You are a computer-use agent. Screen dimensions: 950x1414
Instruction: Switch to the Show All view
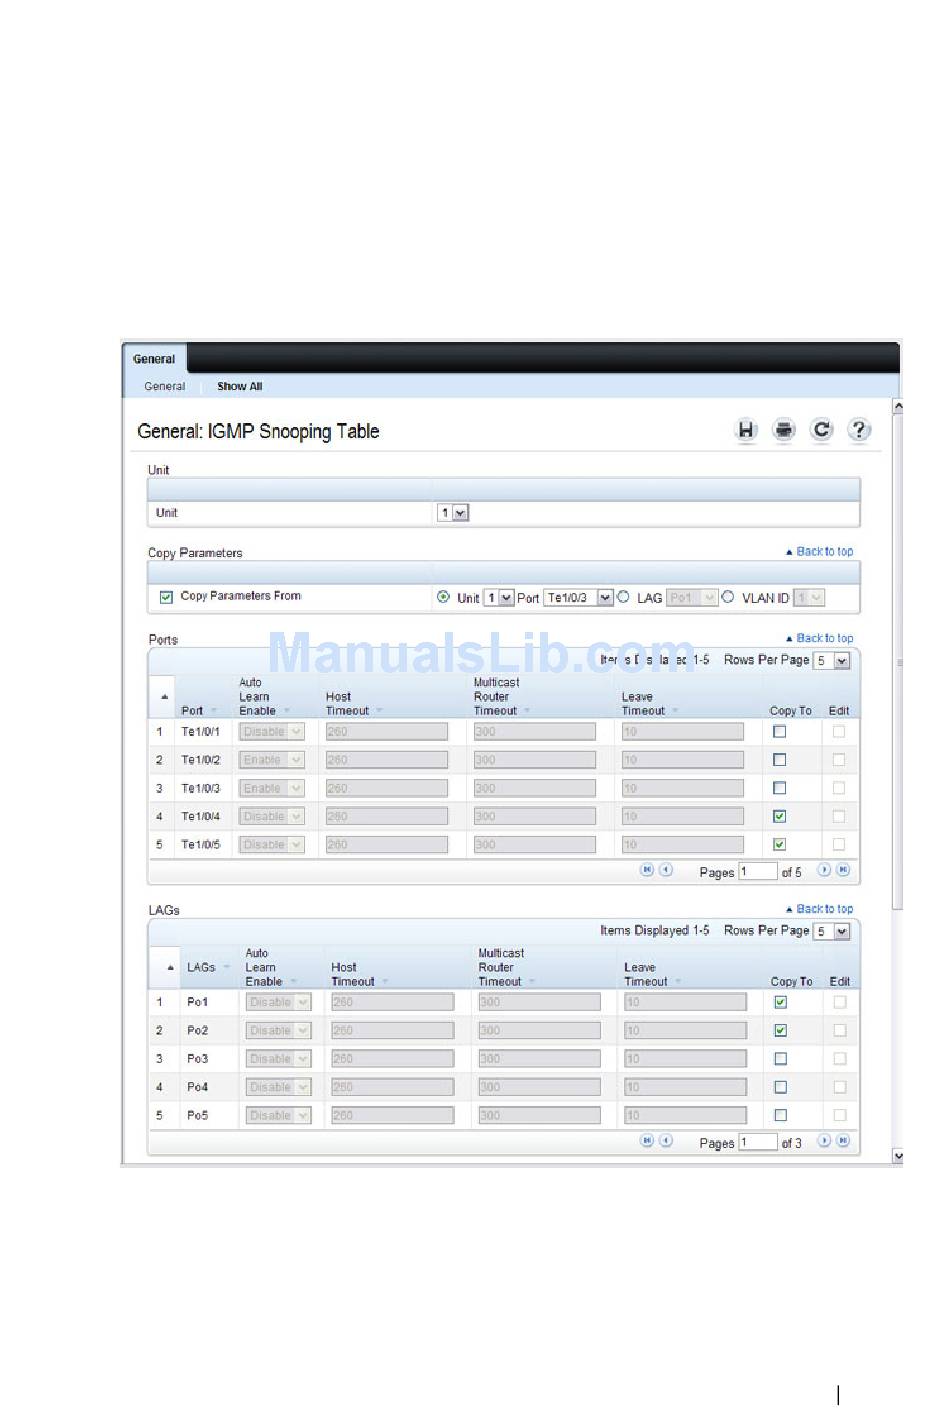pyautogui.click(x=239, y=387)
